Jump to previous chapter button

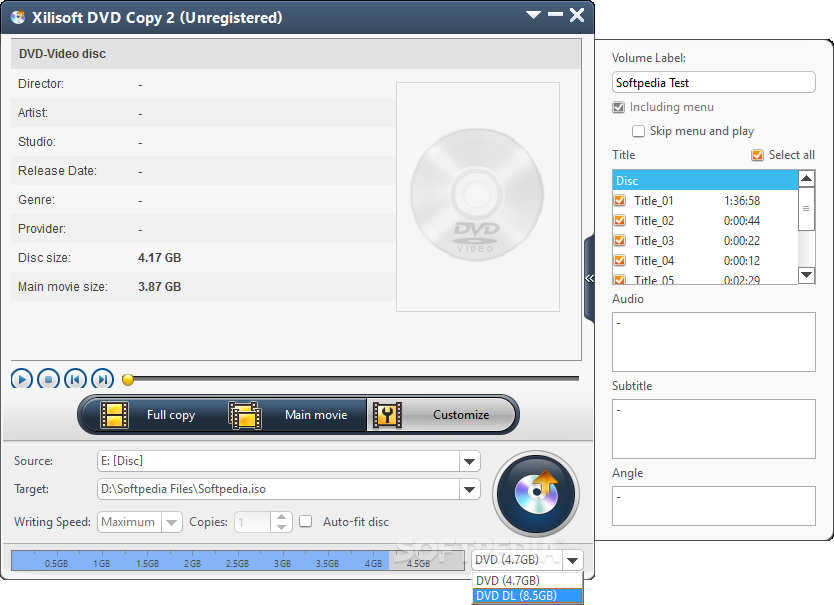coord(75,379)
